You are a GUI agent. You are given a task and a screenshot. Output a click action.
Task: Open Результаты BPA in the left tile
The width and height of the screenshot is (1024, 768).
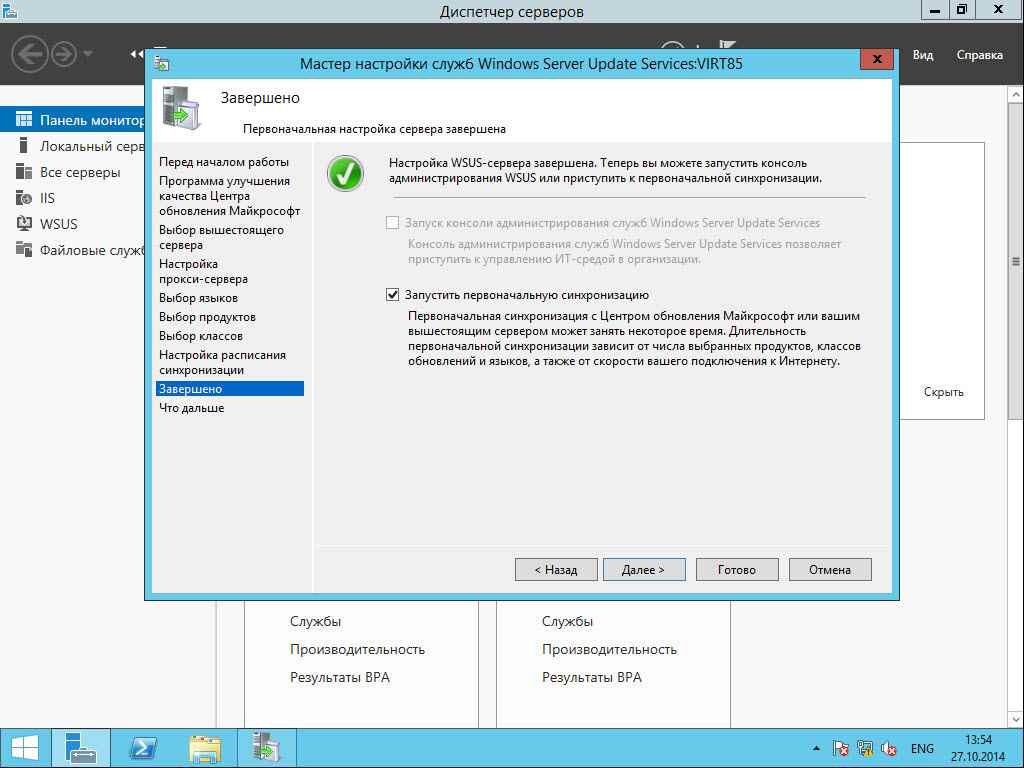point(340,677)
